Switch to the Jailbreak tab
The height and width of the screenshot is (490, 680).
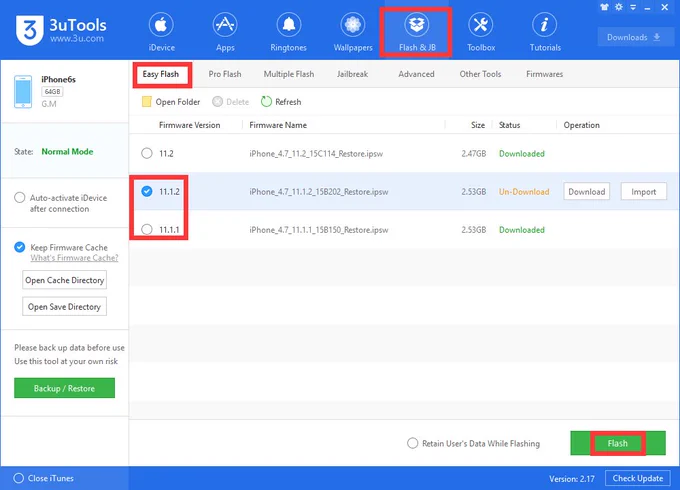[352, 74]
